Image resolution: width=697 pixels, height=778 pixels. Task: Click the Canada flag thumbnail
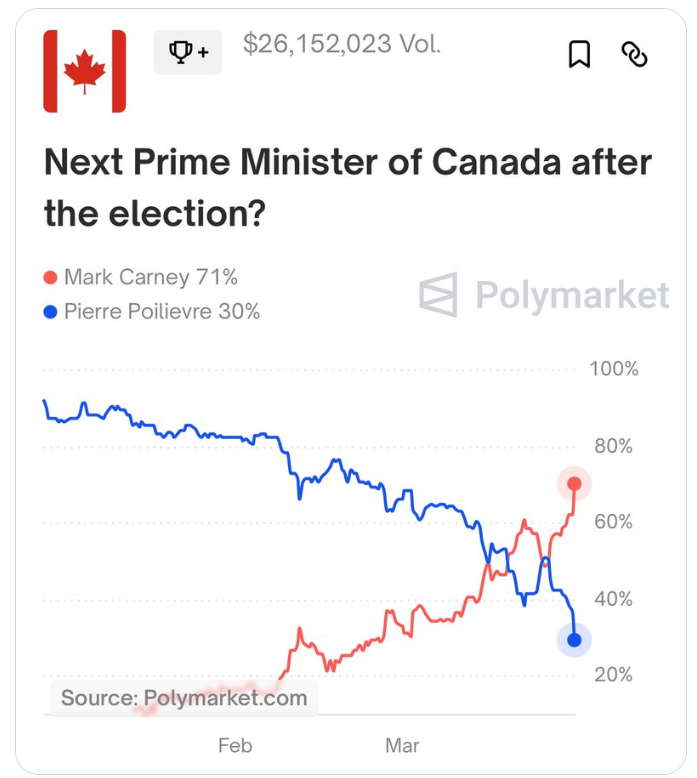tap(85, 71)
